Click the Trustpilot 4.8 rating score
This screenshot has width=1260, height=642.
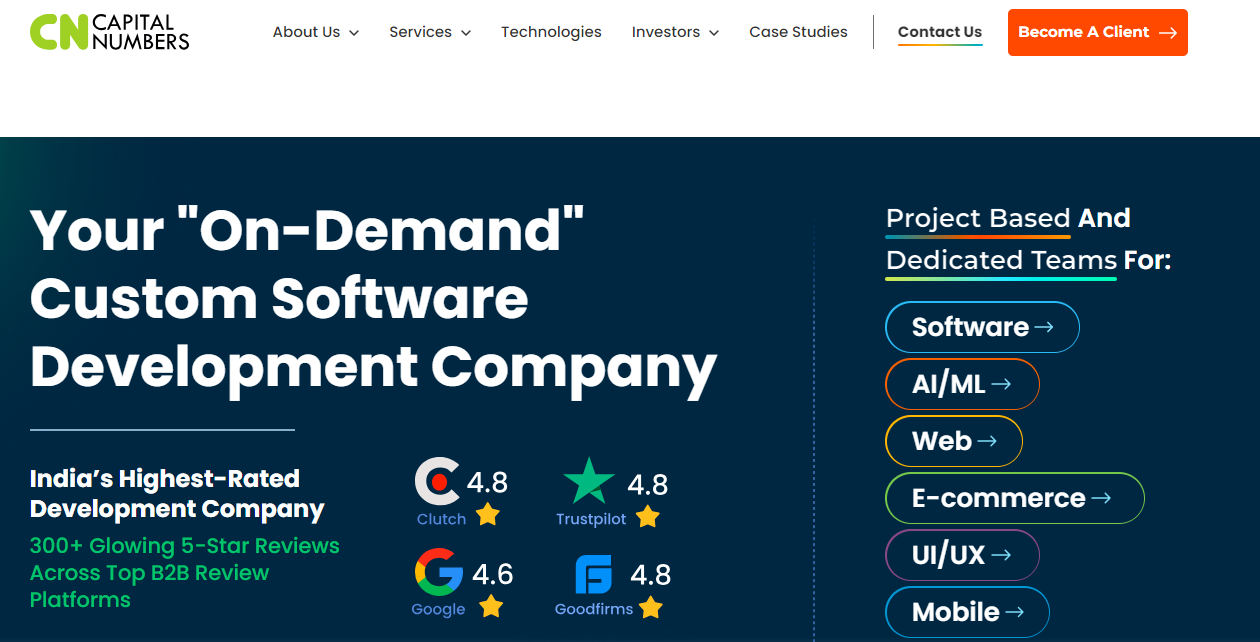coord(647,485)
